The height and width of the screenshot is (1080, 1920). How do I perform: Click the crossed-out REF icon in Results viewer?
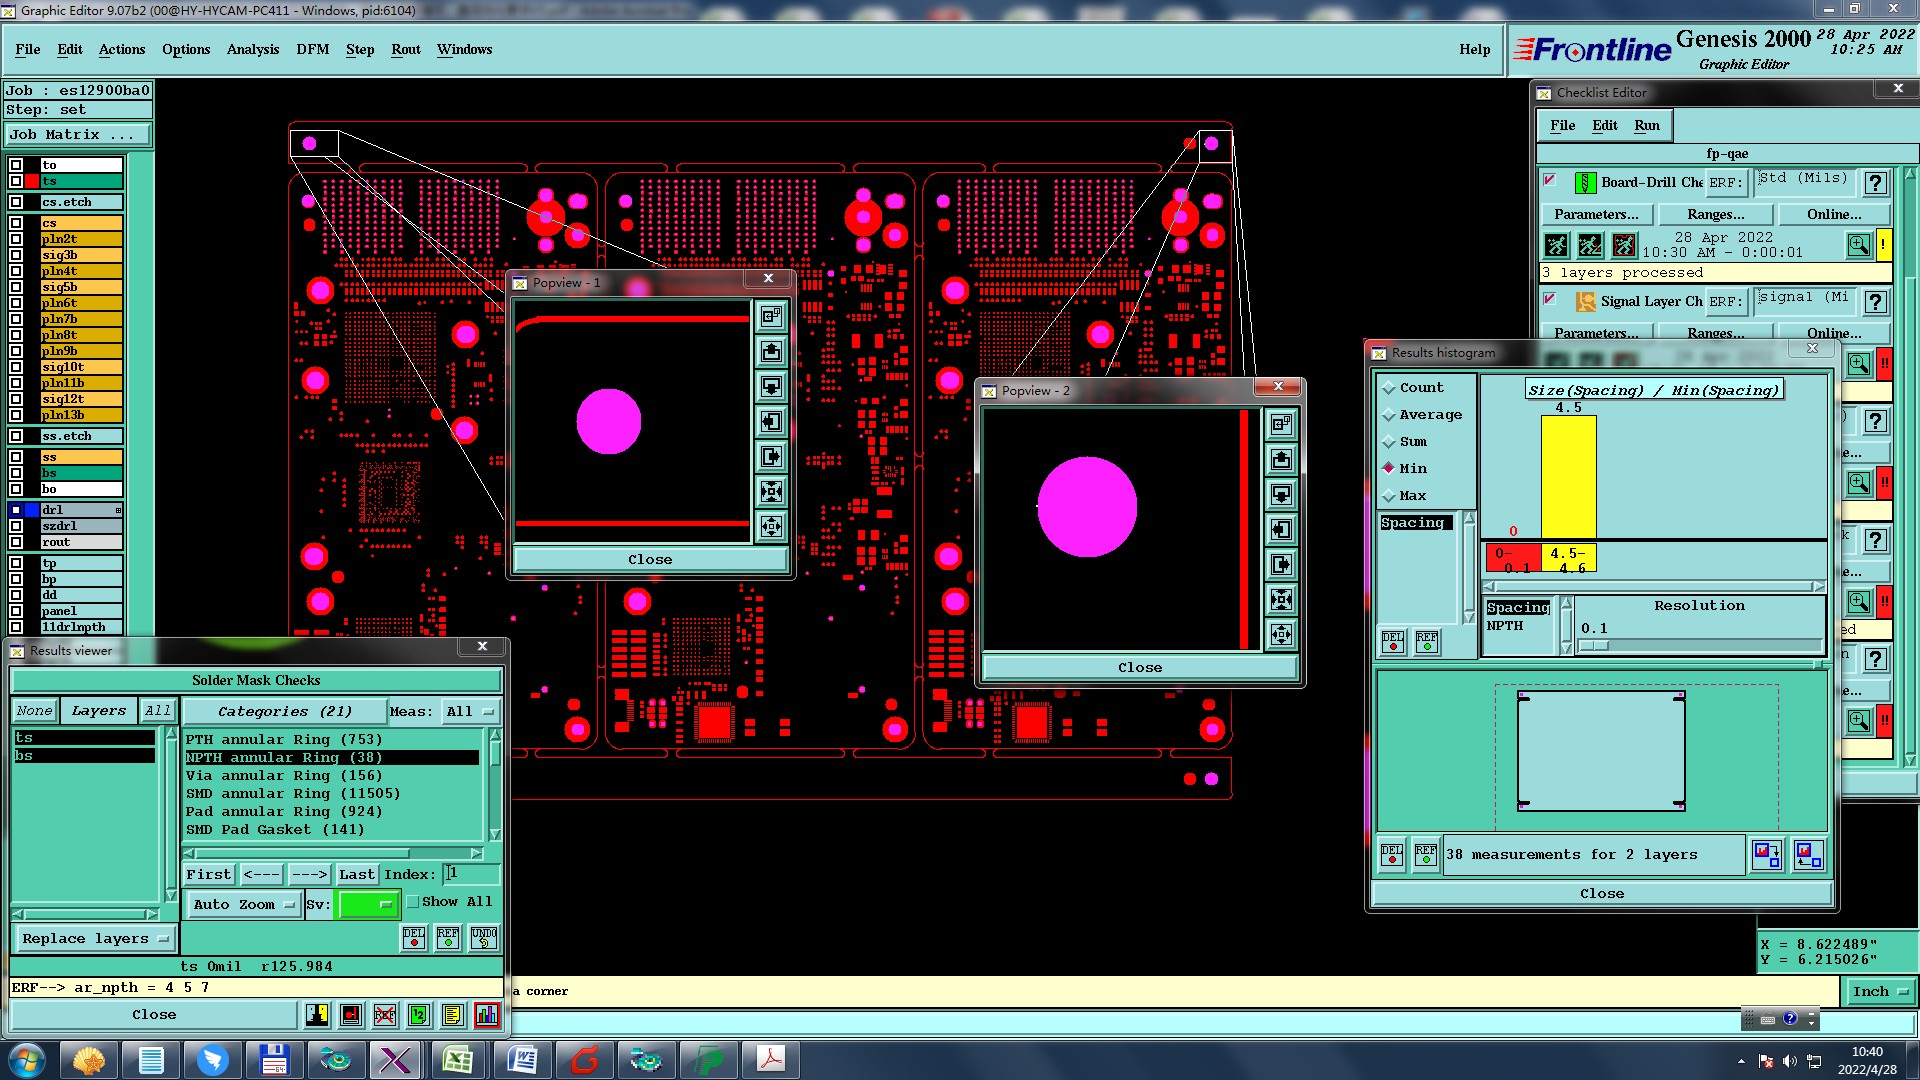(x=385, y=1015)
